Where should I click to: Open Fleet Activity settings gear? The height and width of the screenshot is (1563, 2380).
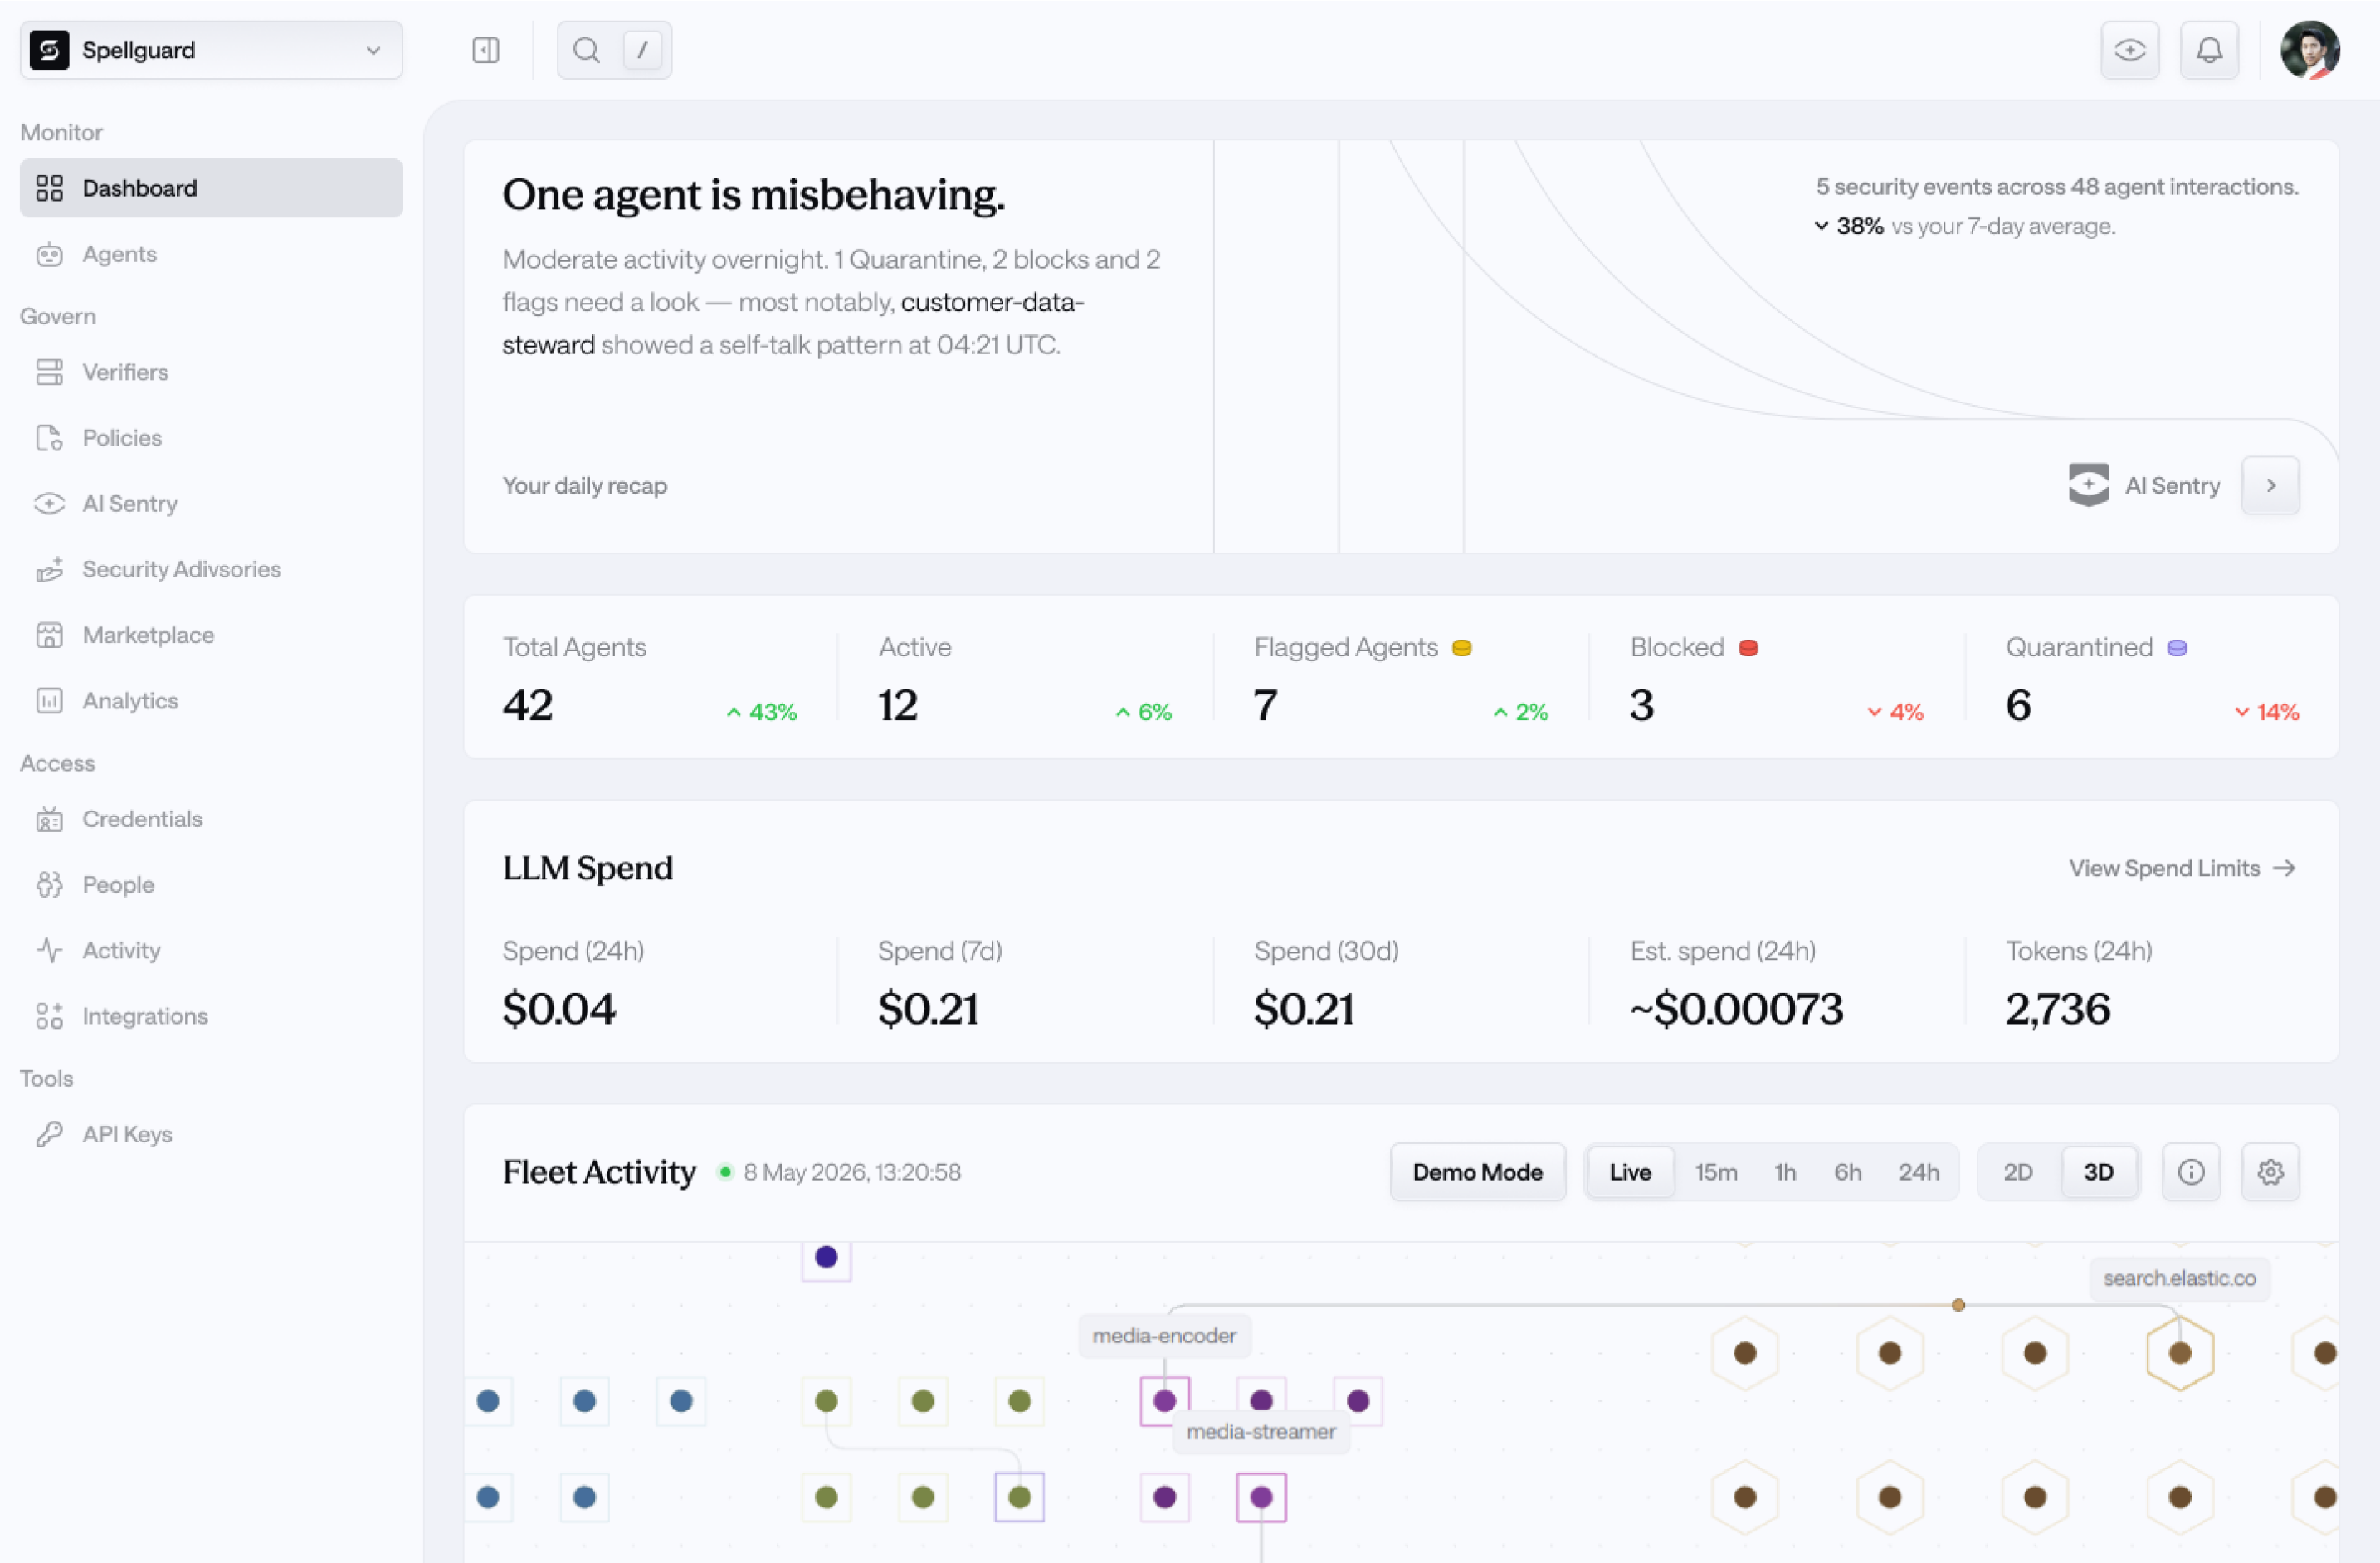coord(2270,1172)
